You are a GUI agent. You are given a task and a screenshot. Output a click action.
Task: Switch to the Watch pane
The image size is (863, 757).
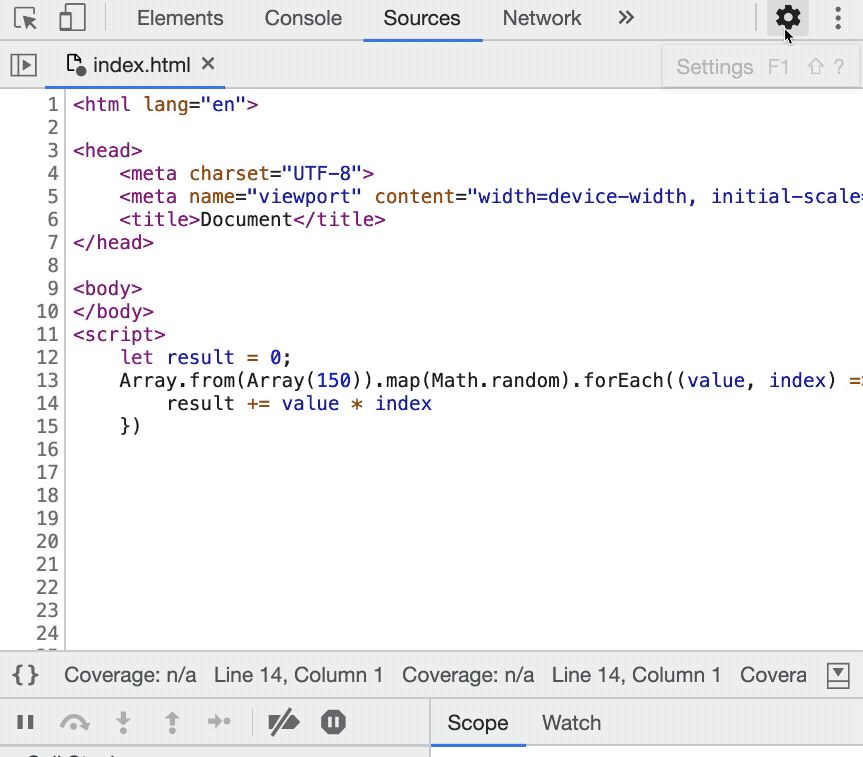tap(571, 723)
